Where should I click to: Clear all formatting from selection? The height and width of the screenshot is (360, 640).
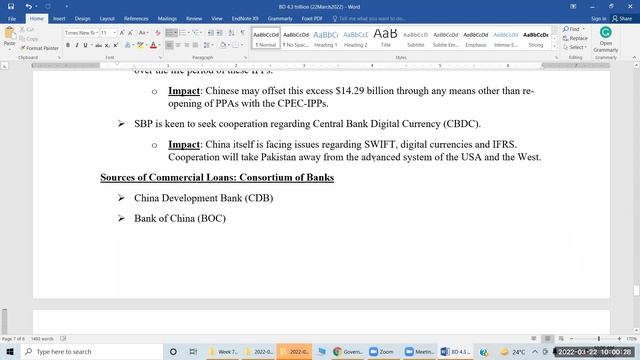pos(158,33)
